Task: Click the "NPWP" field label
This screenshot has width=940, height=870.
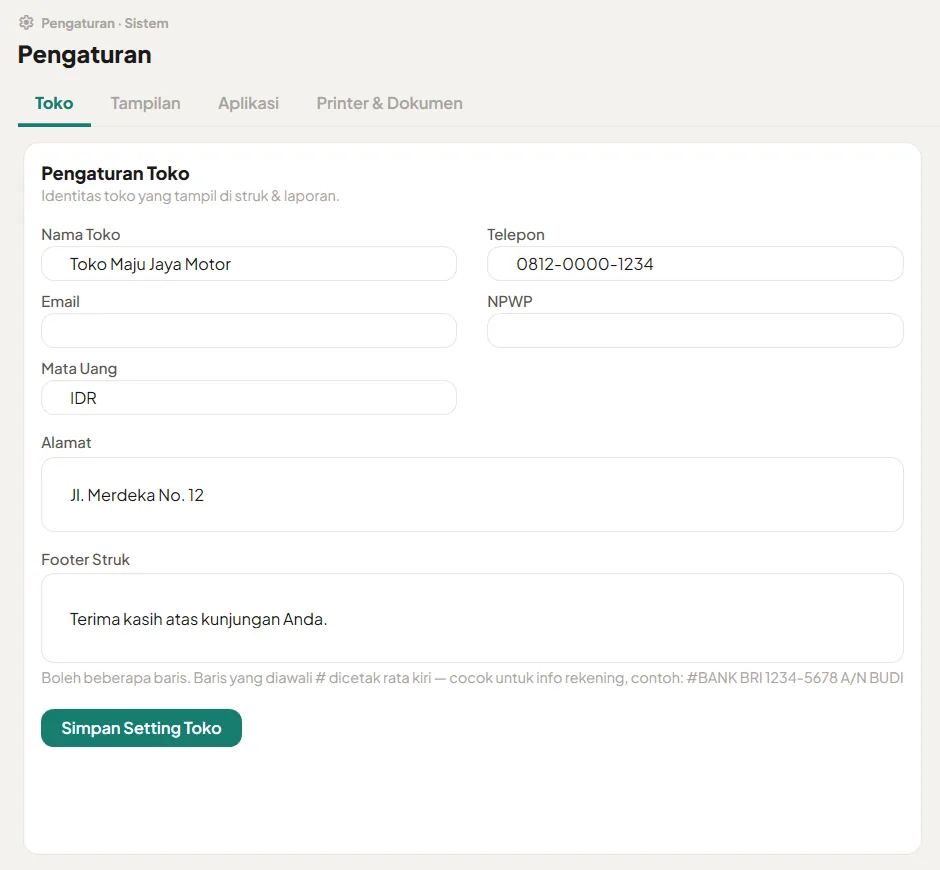Action: tap(510, 302)
